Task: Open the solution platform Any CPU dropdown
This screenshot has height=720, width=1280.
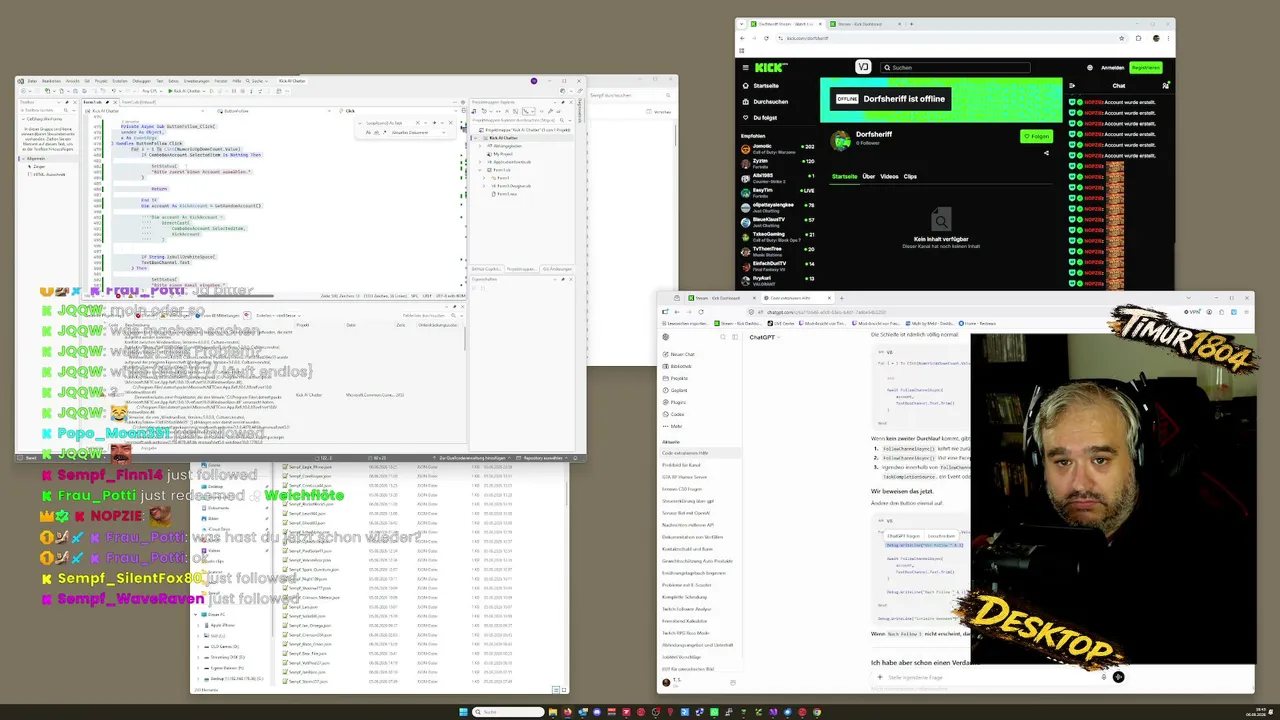Action: coord(152,91)
